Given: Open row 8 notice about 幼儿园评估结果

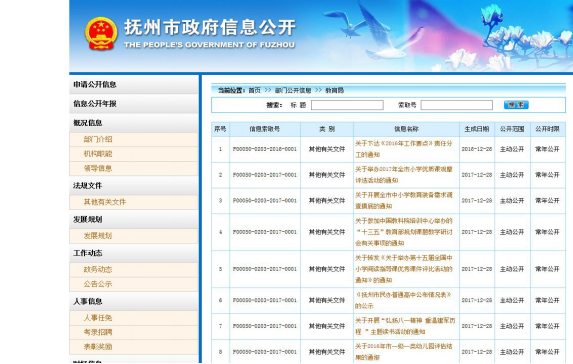Looking at the screenshot, I should 404,352.
